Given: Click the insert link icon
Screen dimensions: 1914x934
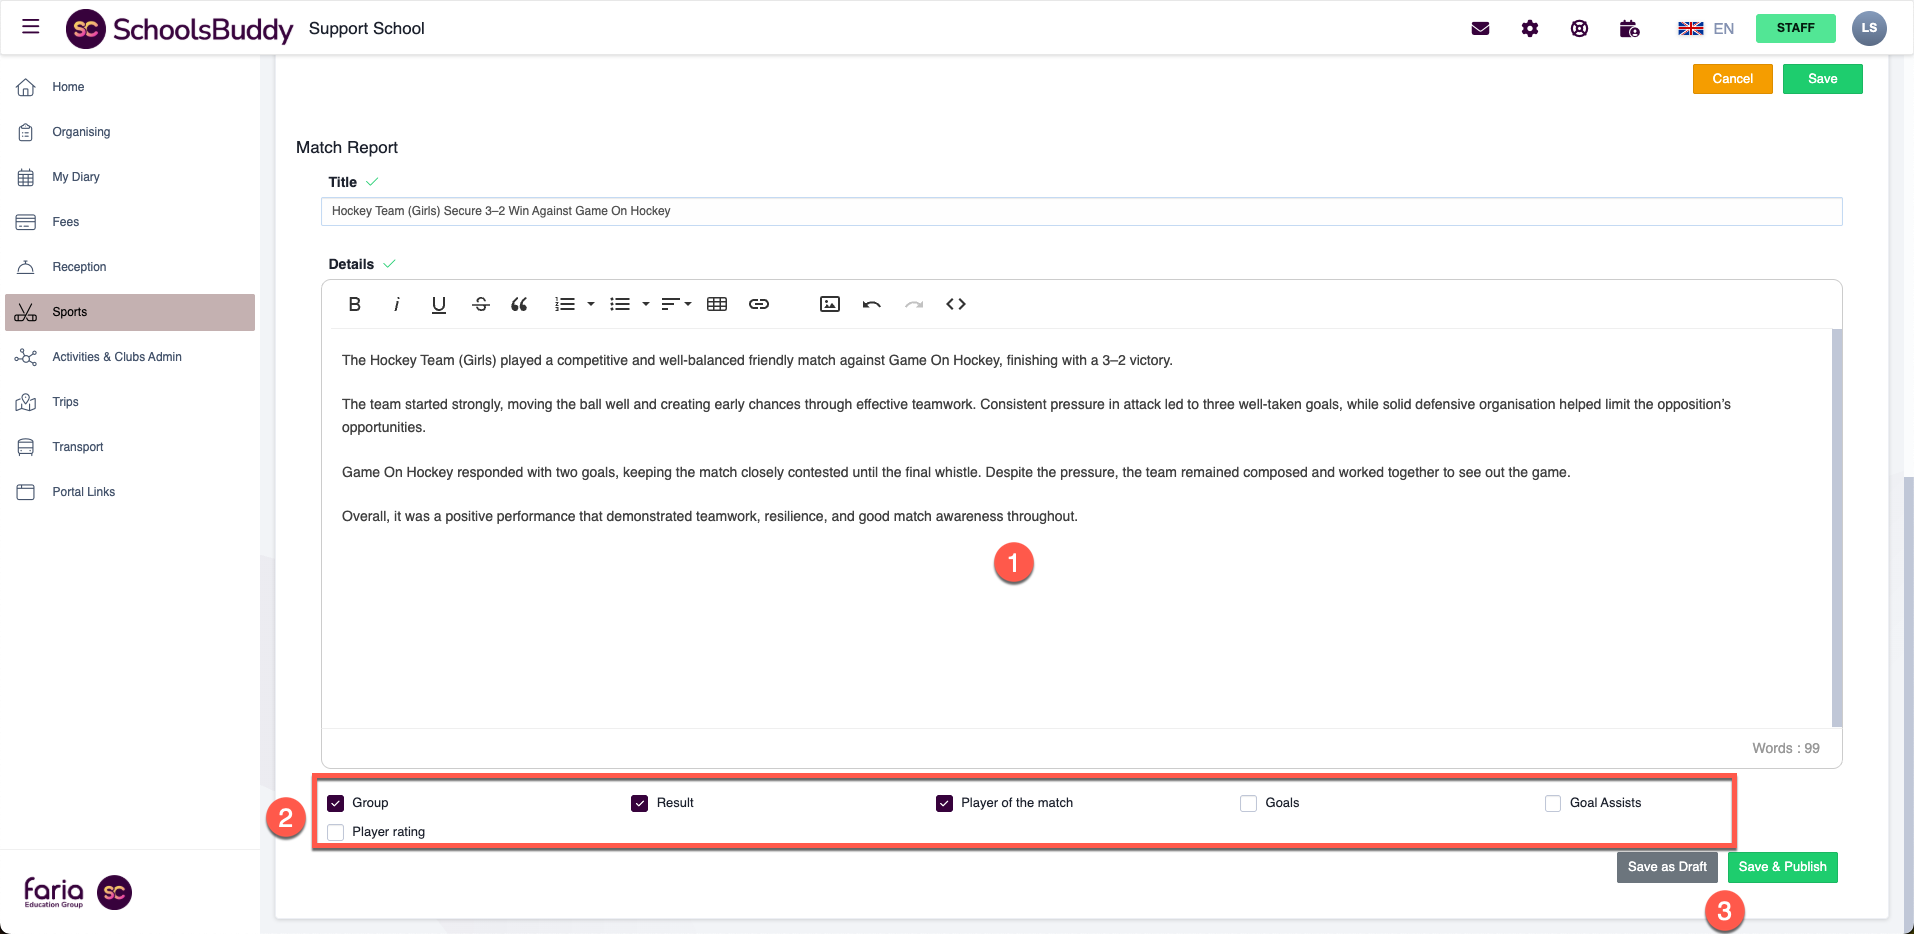Looking at the screenshot, I should (x=759, y=304).
